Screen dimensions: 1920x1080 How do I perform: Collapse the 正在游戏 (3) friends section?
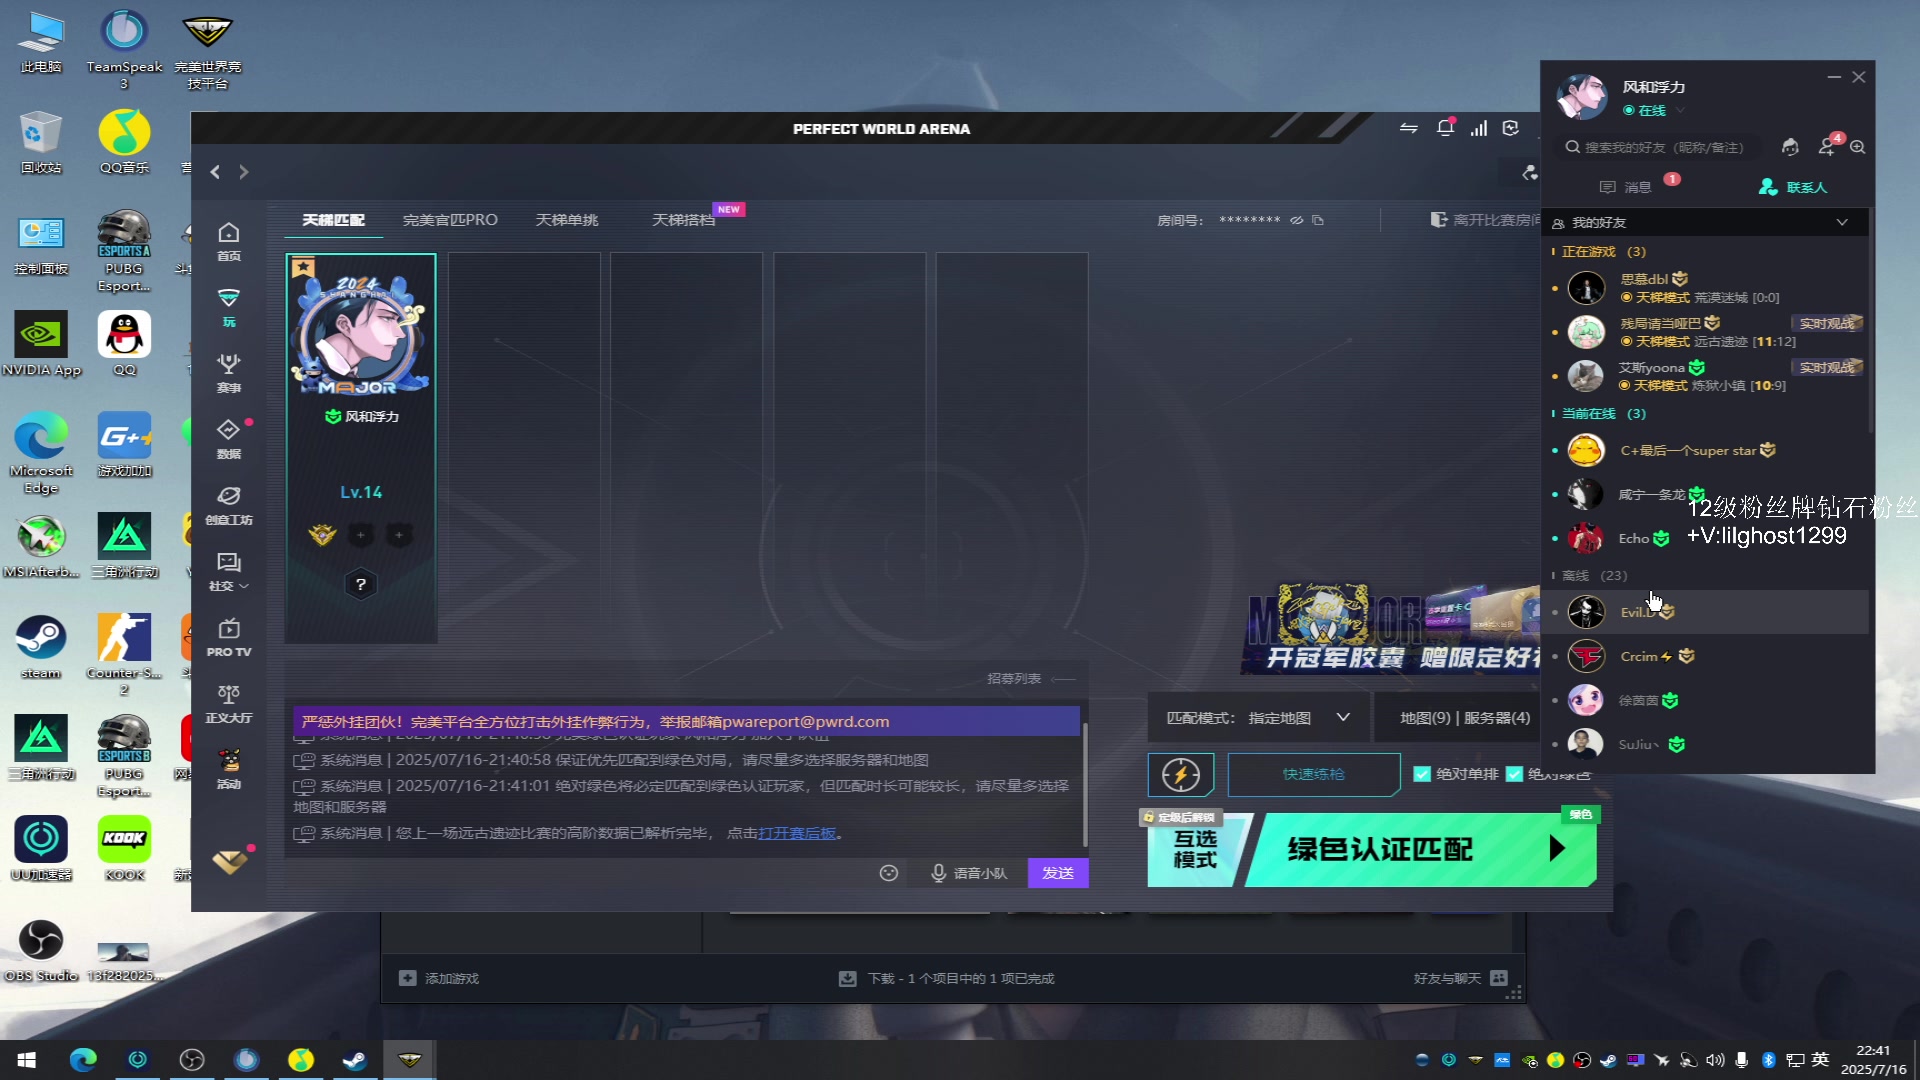click(1603, 252)
